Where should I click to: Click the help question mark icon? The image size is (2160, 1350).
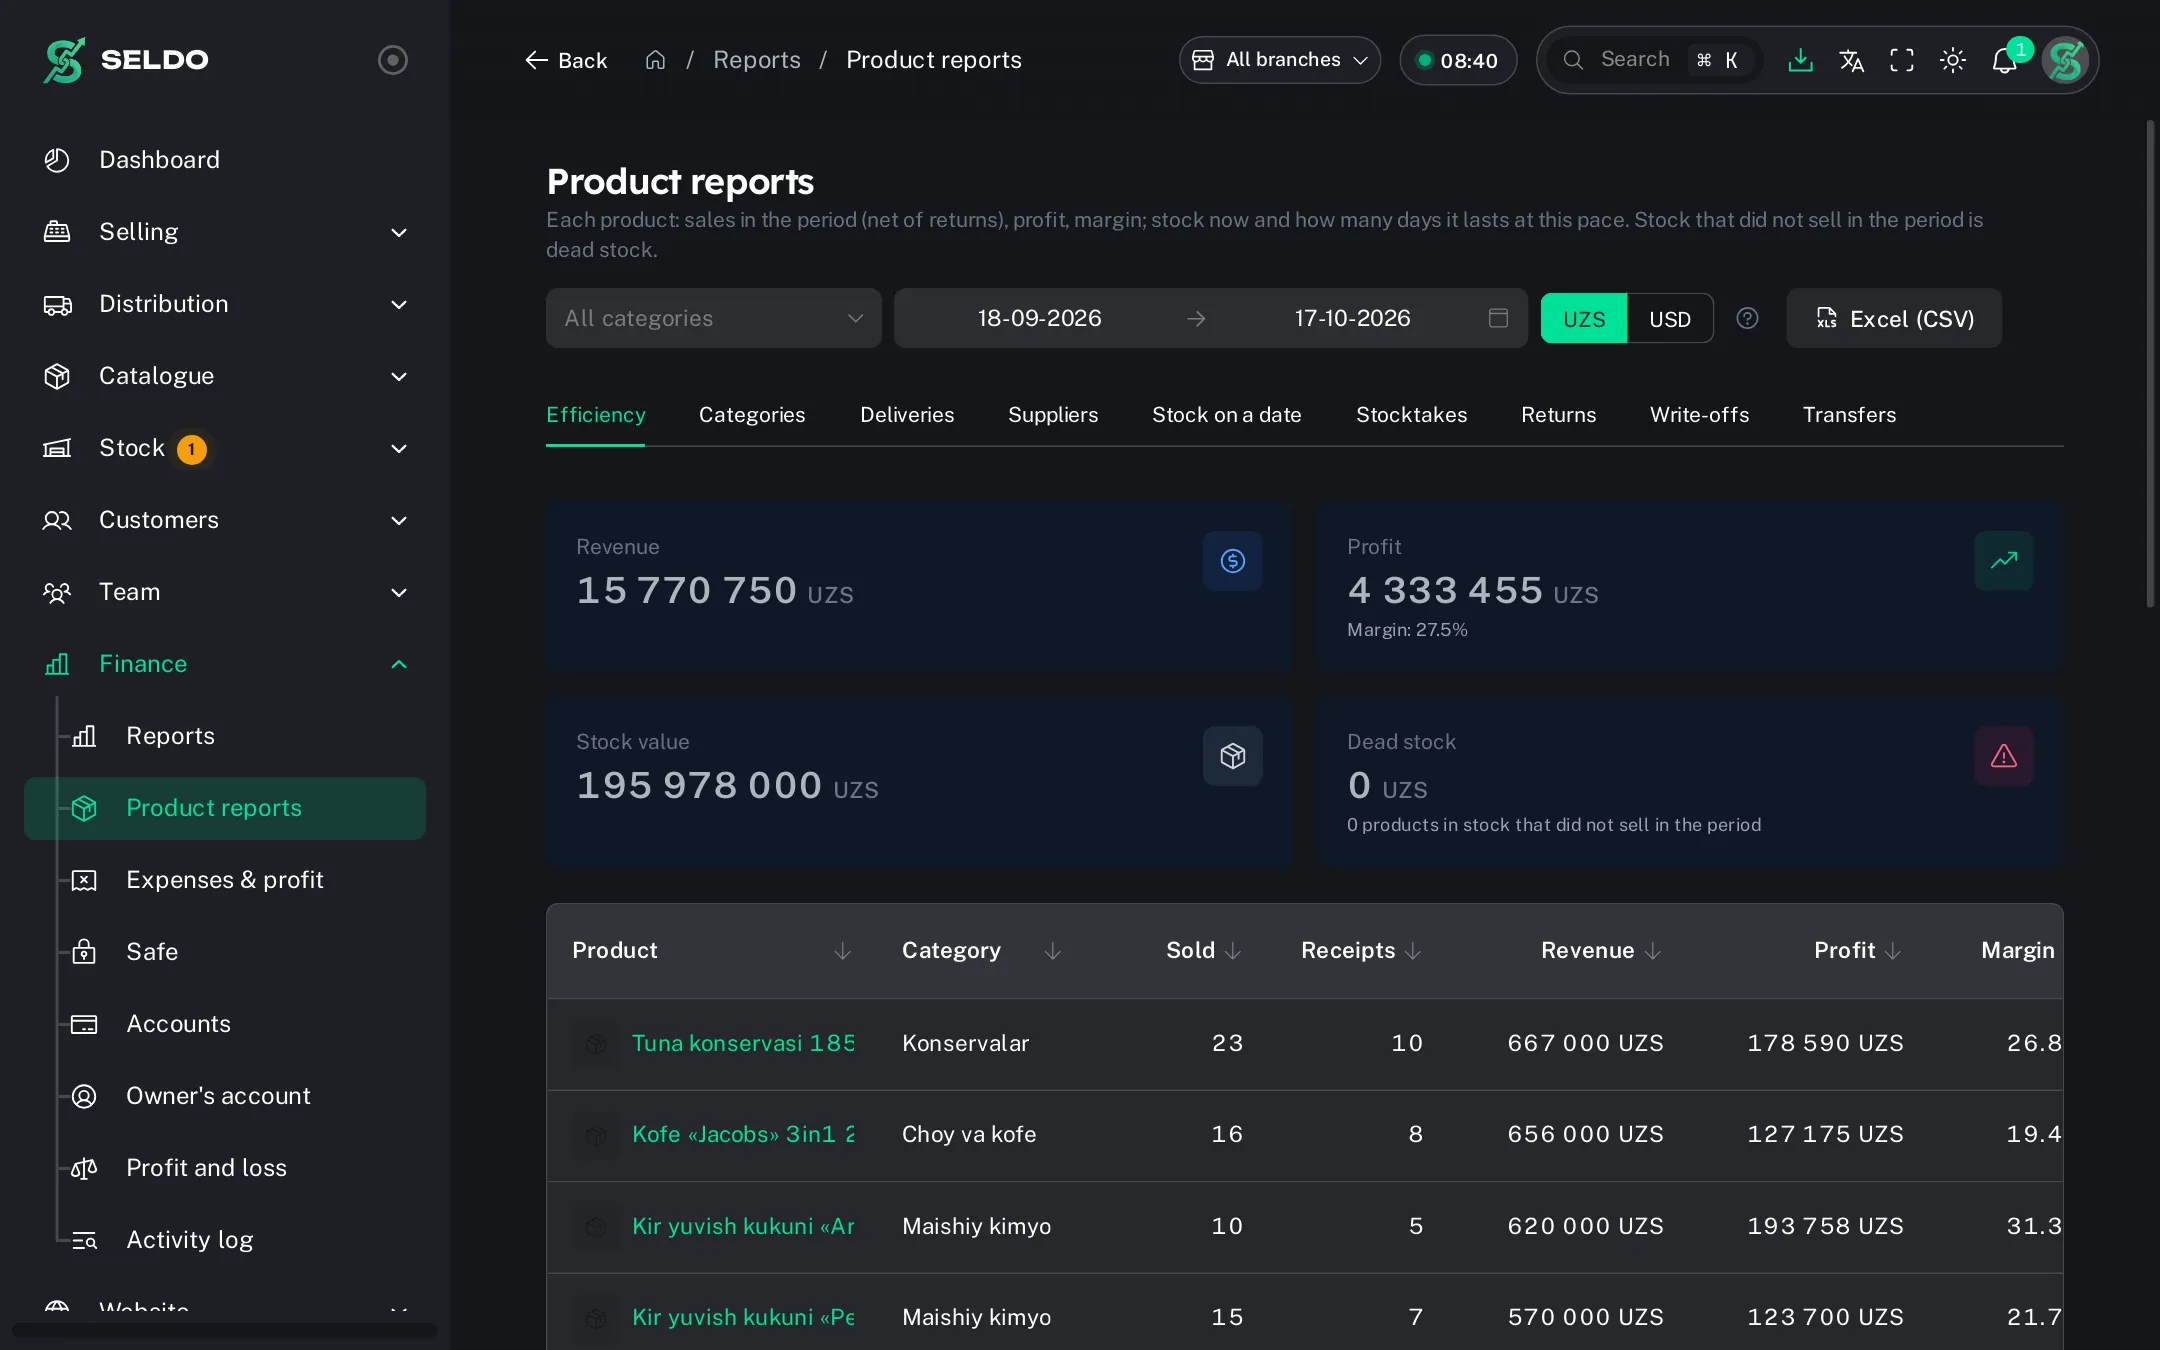(1747, 318)
